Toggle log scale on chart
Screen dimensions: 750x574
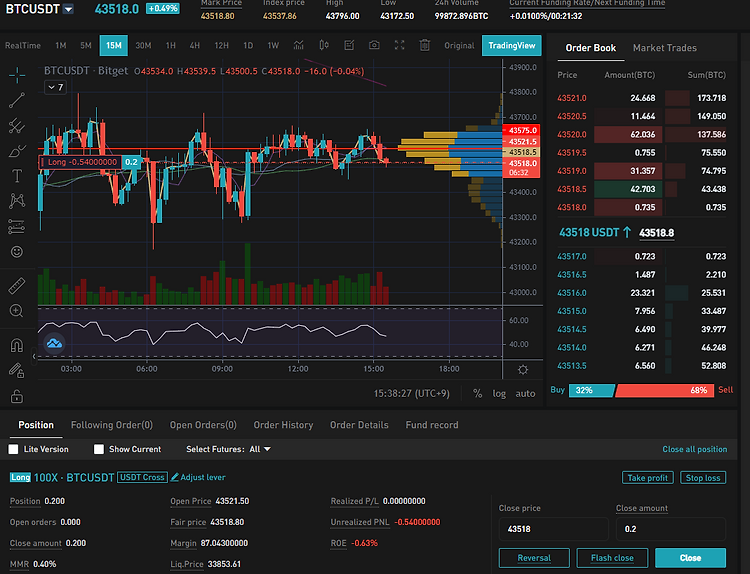(x=499, y=393)
